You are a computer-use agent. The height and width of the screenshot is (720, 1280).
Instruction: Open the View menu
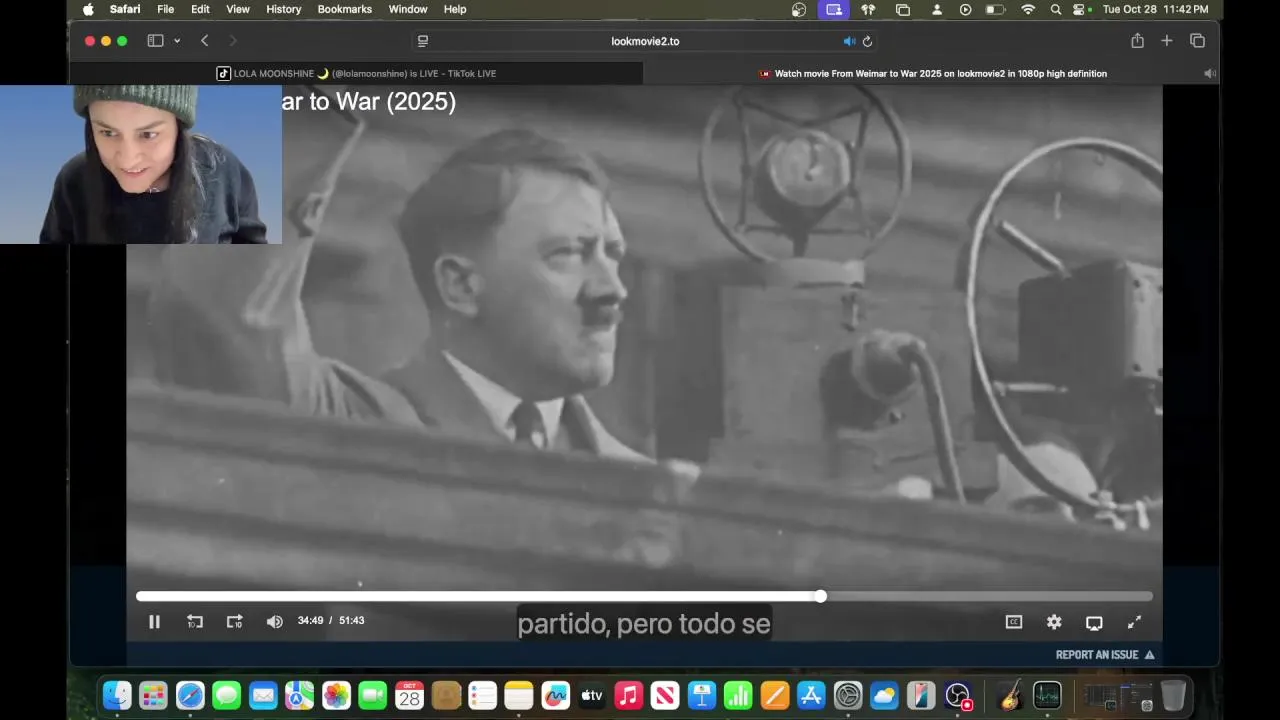tap(238, 9)
